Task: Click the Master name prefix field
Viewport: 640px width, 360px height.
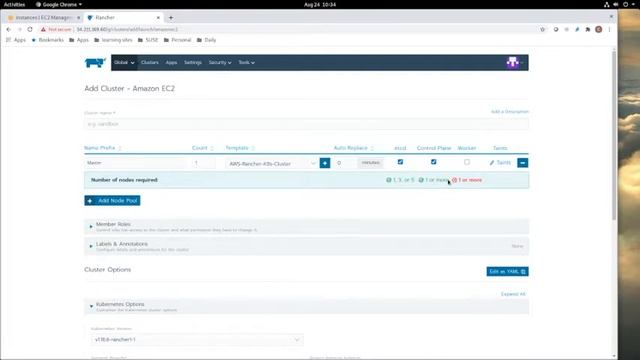Action: [135, 163]
